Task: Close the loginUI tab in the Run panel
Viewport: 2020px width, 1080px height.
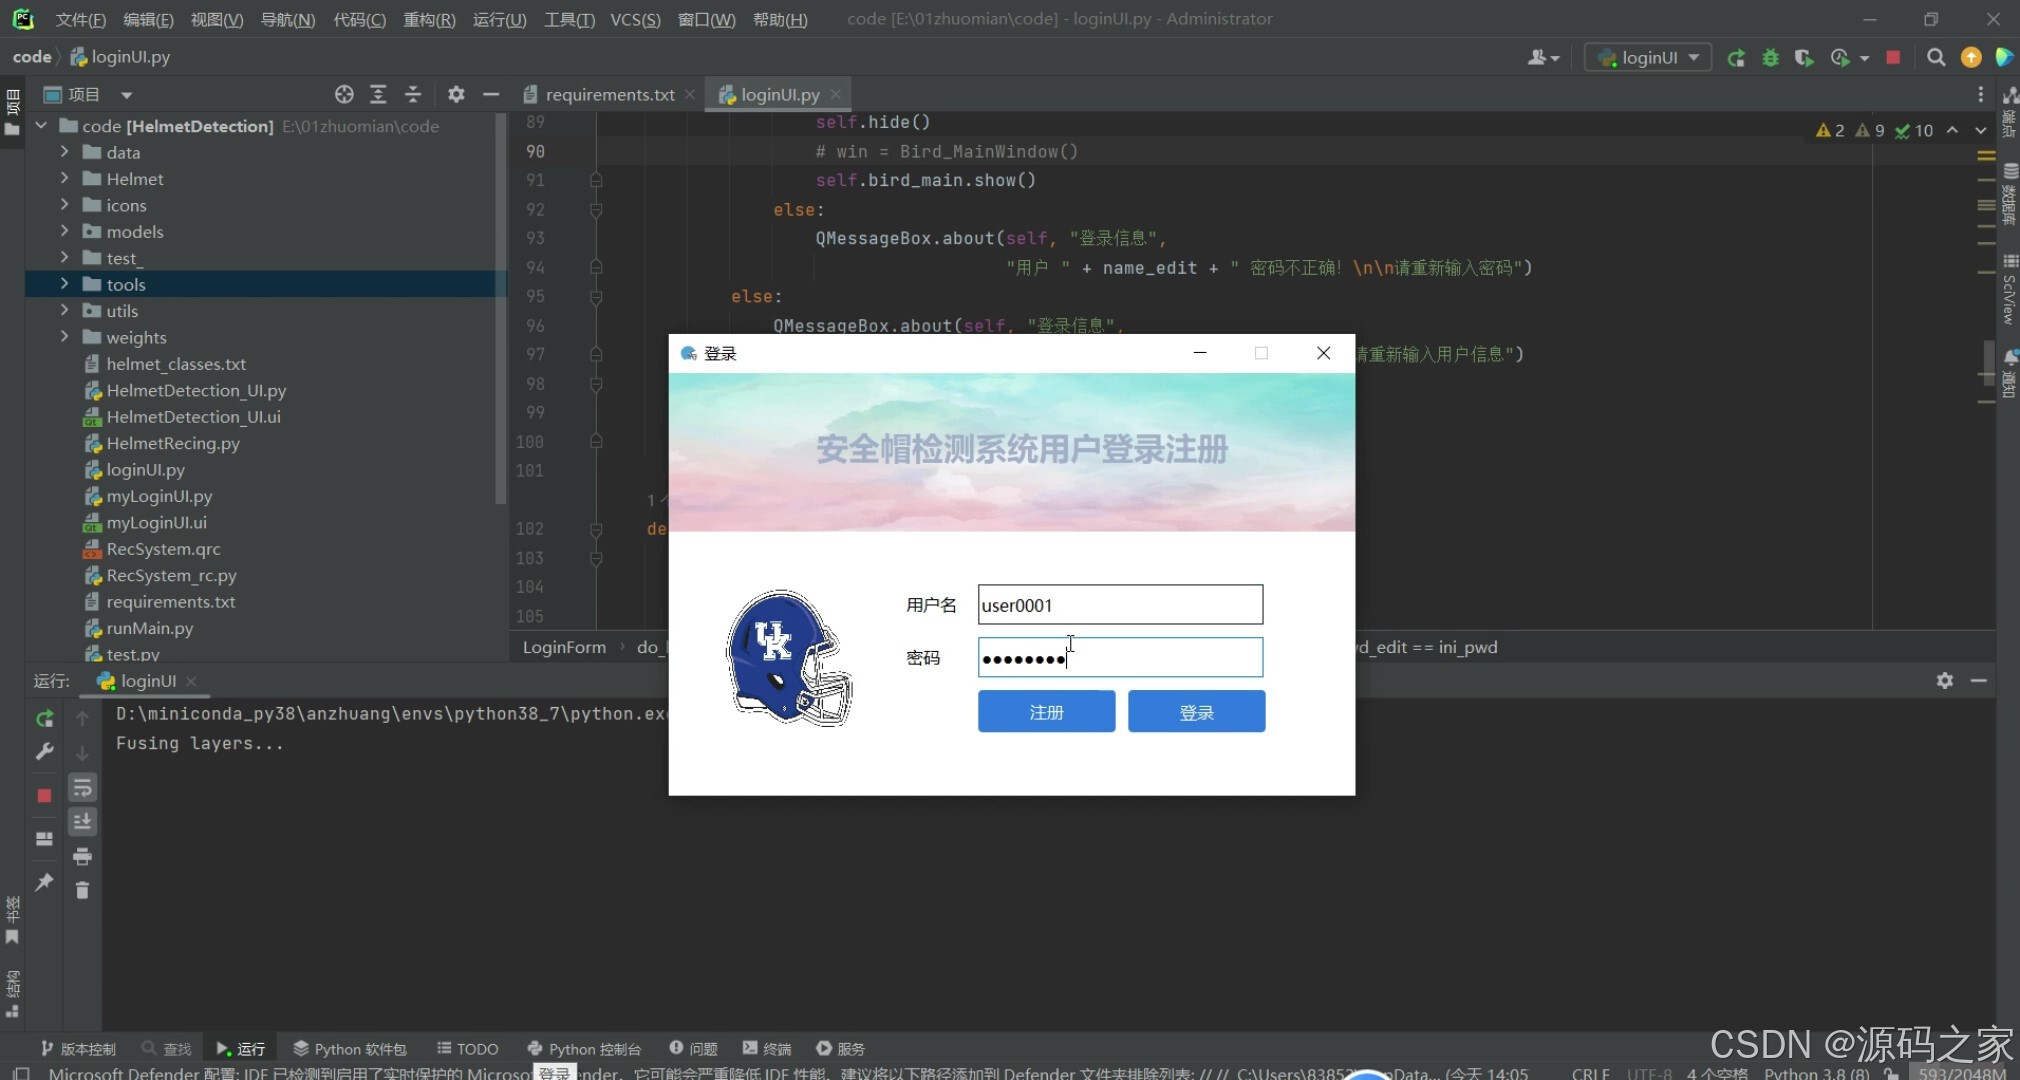Action: (x=191, y=681)
